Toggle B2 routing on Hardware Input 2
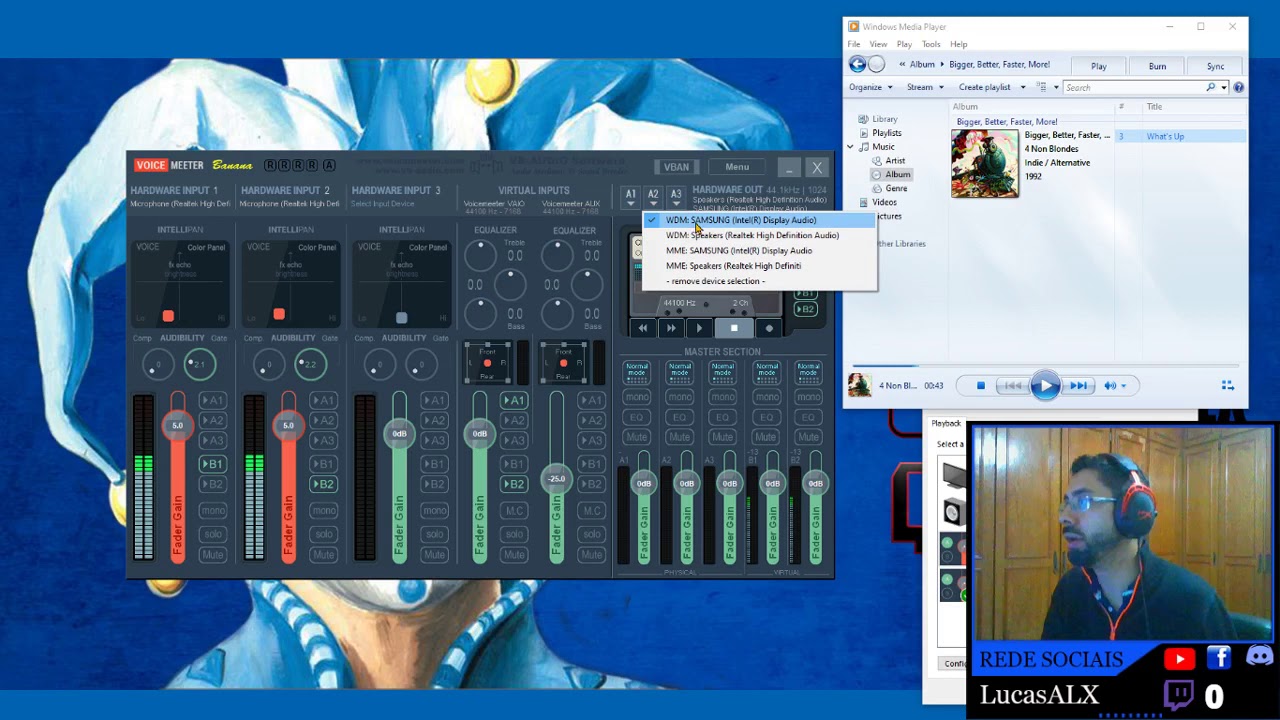1280x720 pixels. 323,485
